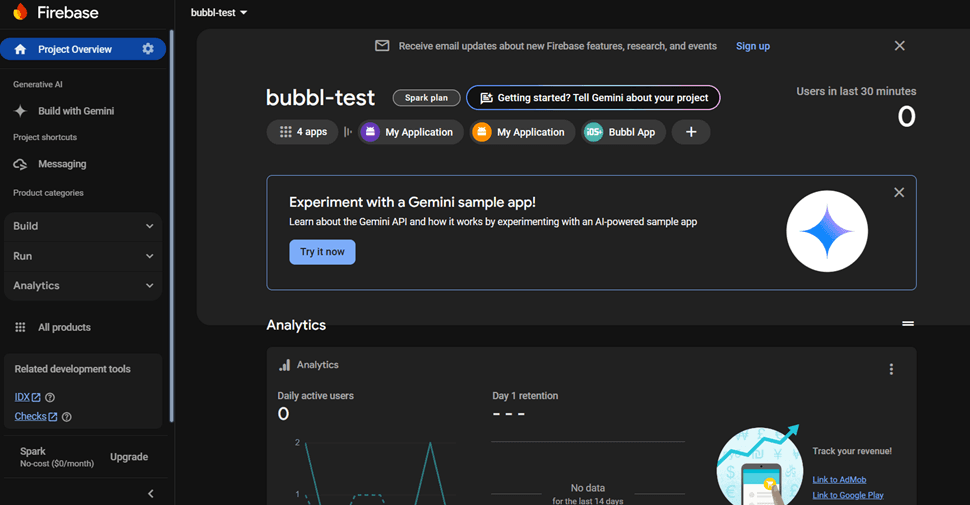Open the bubbl-test project dropdown
Viewport: 970px width, 505px height.
tap(218, 12)
